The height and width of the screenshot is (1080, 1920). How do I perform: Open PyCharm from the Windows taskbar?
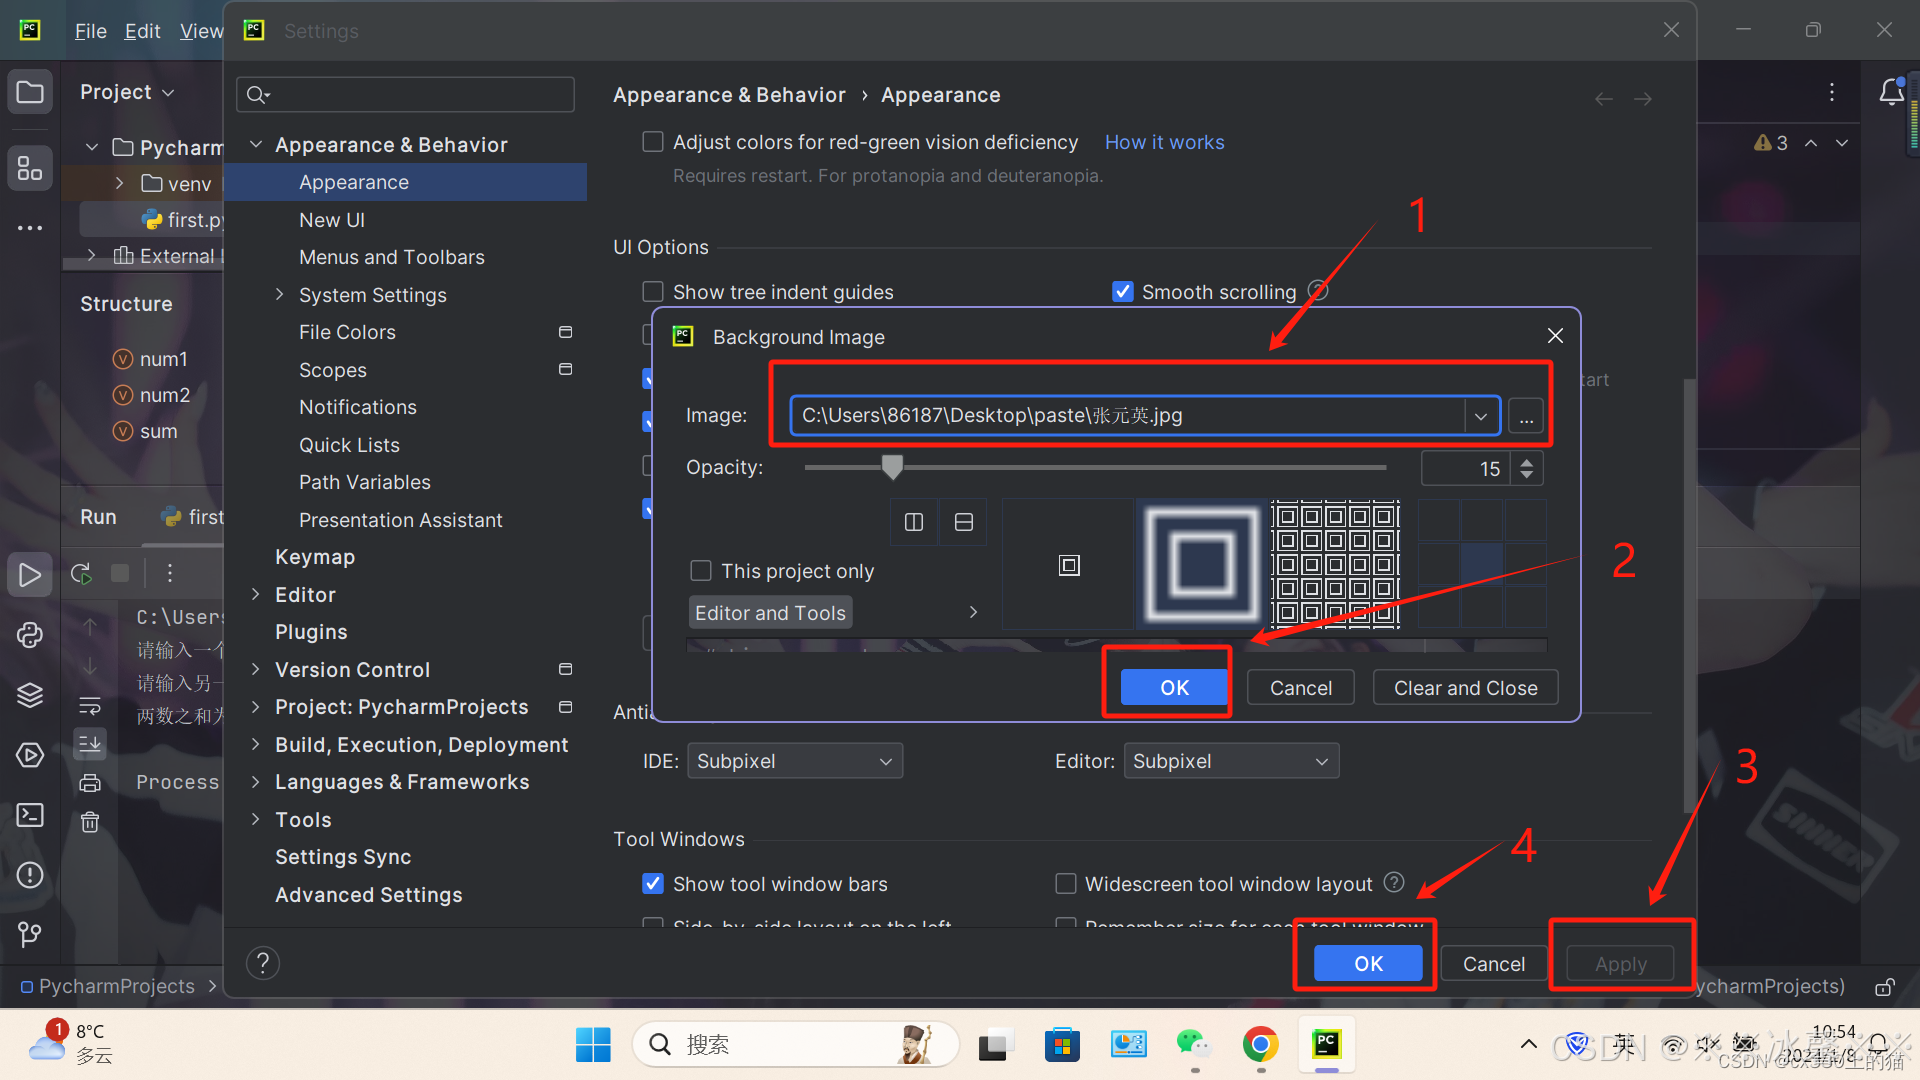(1326, 1045)
